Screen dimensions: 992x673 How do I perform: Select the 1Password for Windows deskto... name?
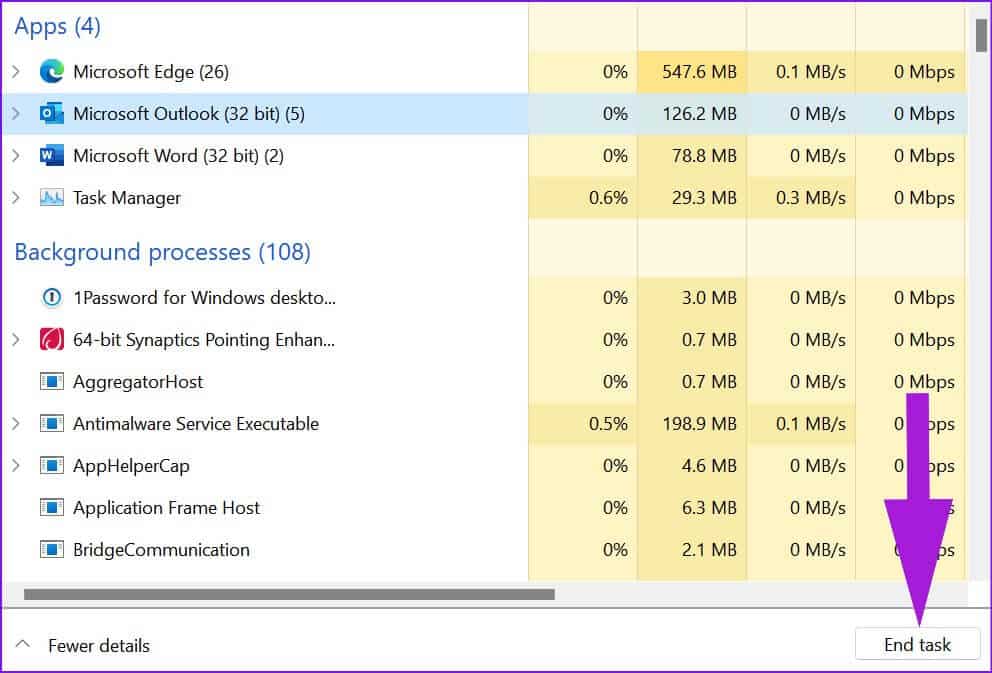tap(204, 297)
